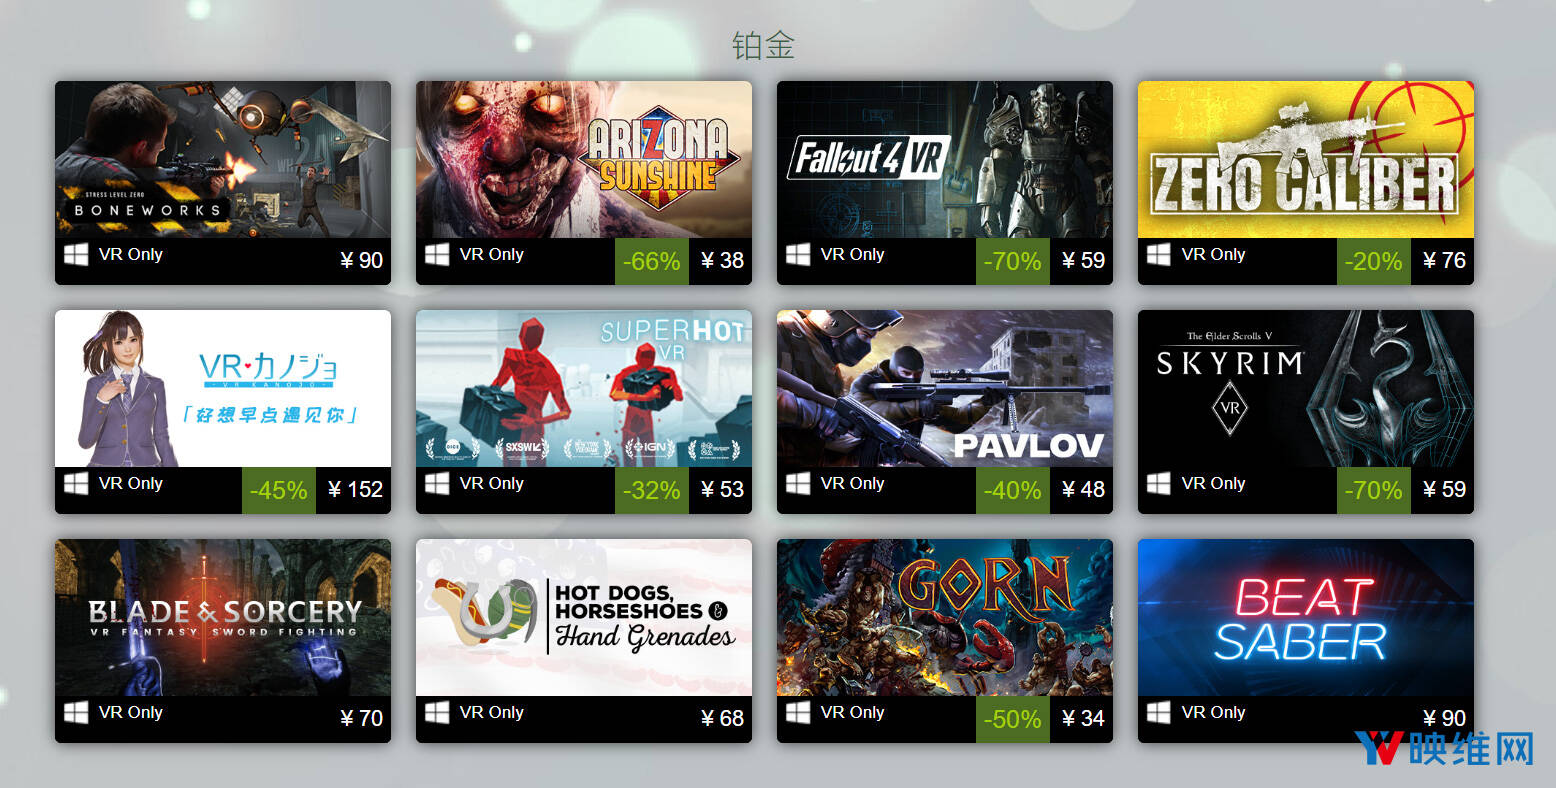Click the -66% discount badge on Arizona Sunshine
Image resolution: width=1556 pixels, height=788 pixels.
click(652, 261)
